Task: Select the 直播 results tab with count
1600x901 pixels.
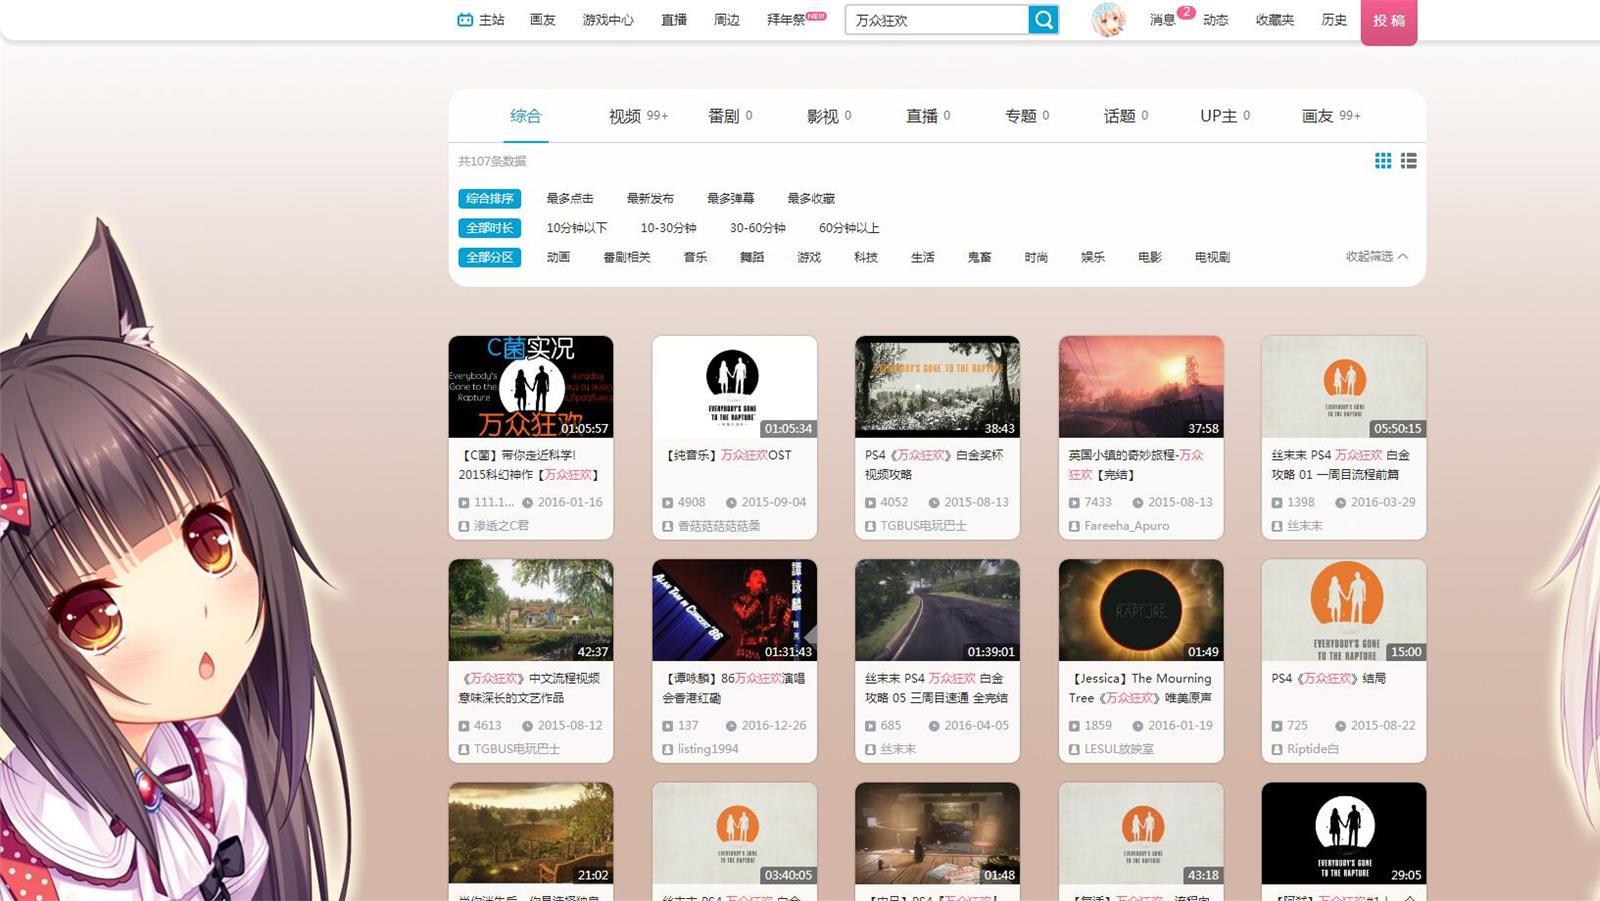Action: 928,116
